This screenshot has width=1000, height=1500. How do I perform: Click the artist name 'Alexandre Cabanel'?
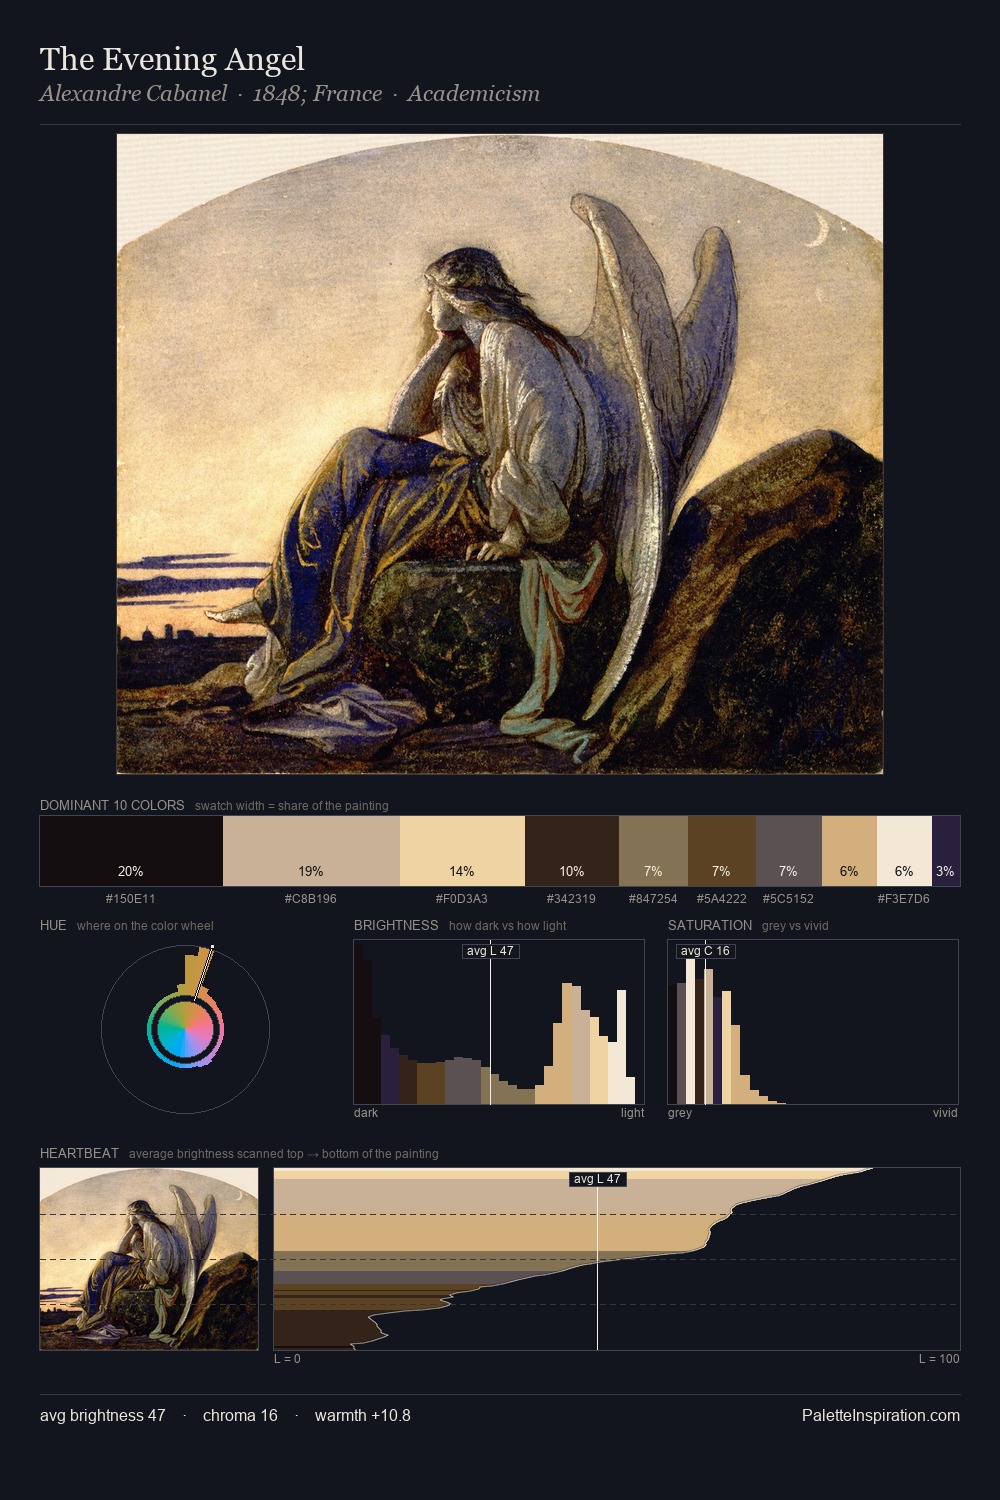click(133, 94)
